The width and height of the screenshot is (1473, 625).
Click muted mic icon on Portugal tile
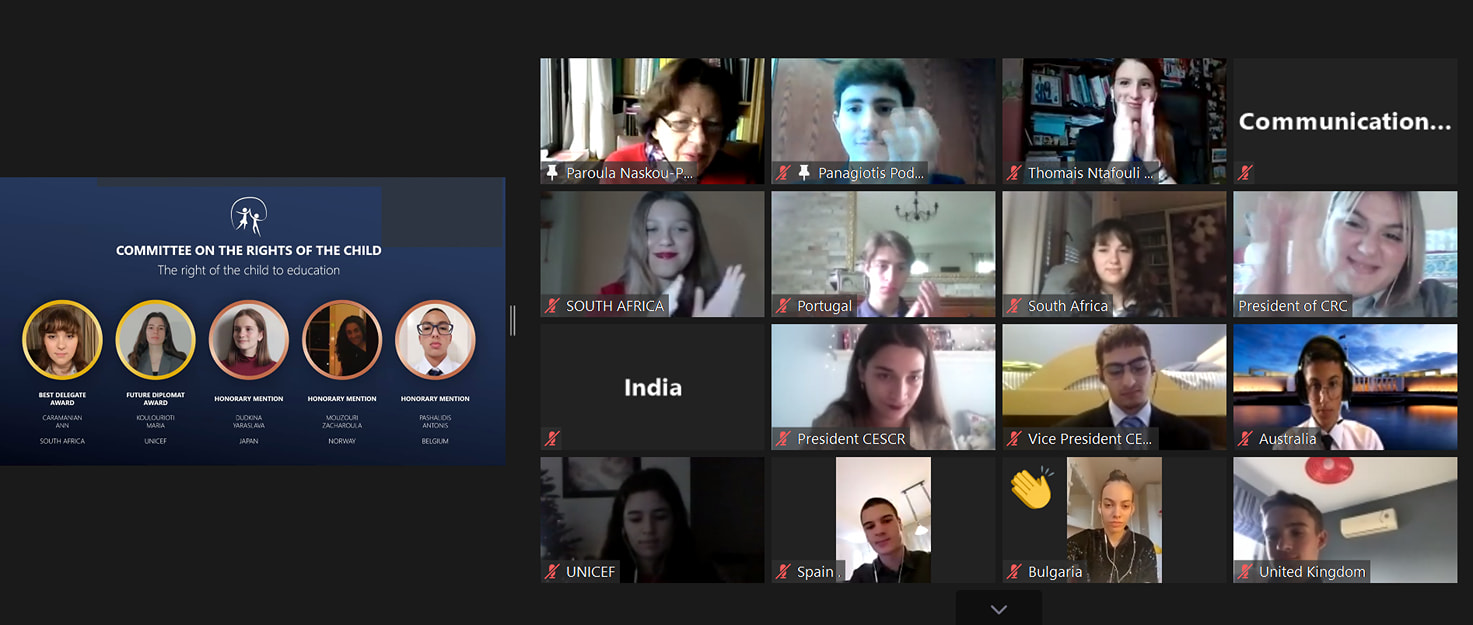(x=783, y=306)
